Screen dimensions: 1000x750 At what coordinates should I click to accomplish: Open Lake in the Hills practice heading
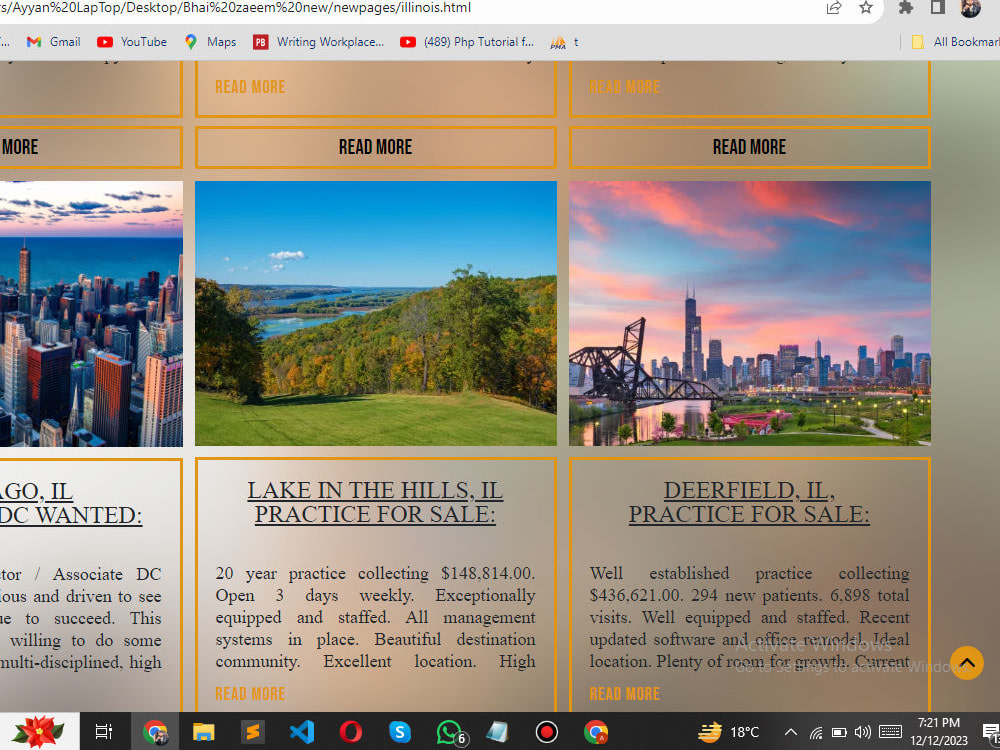point(375,502)
